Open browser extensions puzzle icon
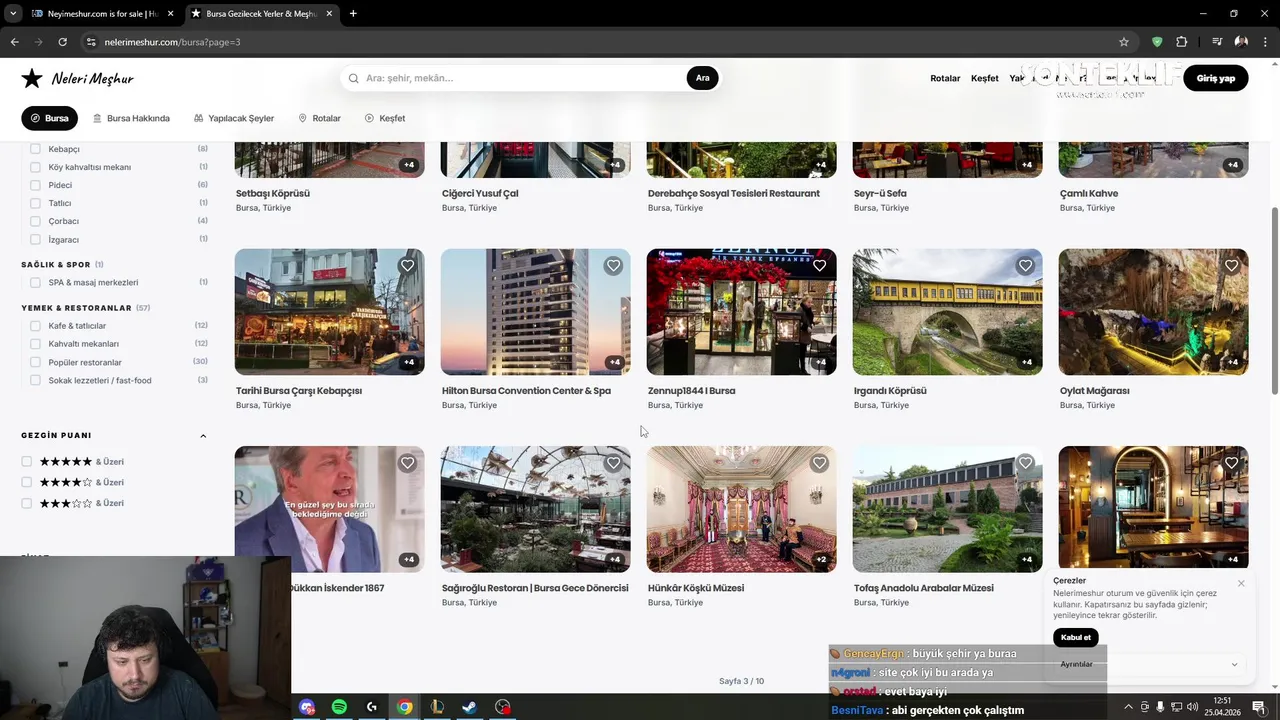 pyautogui.click(x=1182, y=42)
